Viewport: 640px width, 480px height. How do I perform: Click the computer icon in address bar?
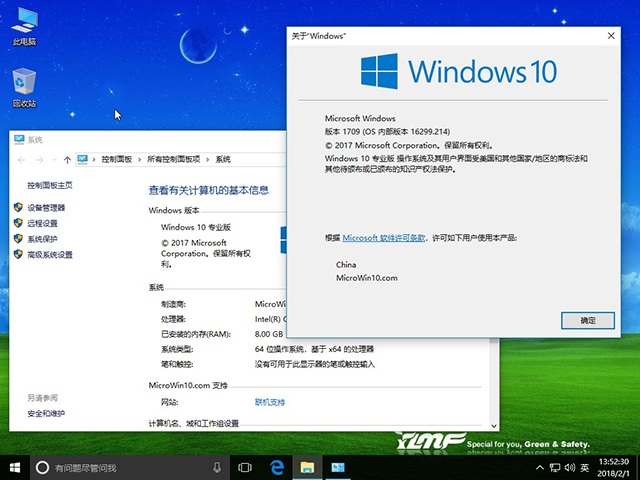(83, 159)
